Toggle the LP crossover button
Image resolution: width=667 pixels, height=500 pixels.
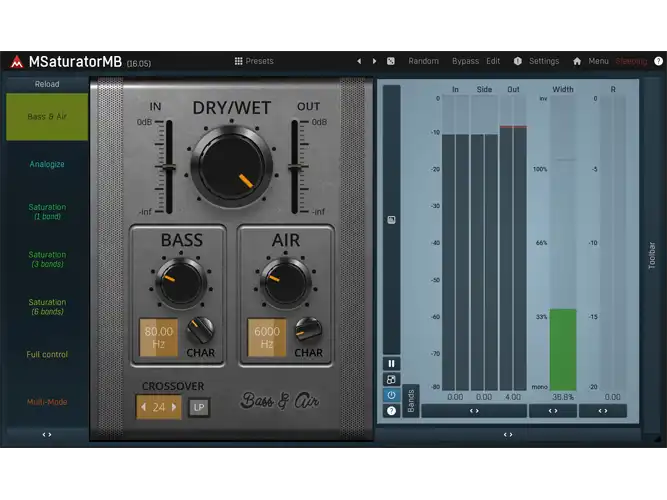(199, 407)
